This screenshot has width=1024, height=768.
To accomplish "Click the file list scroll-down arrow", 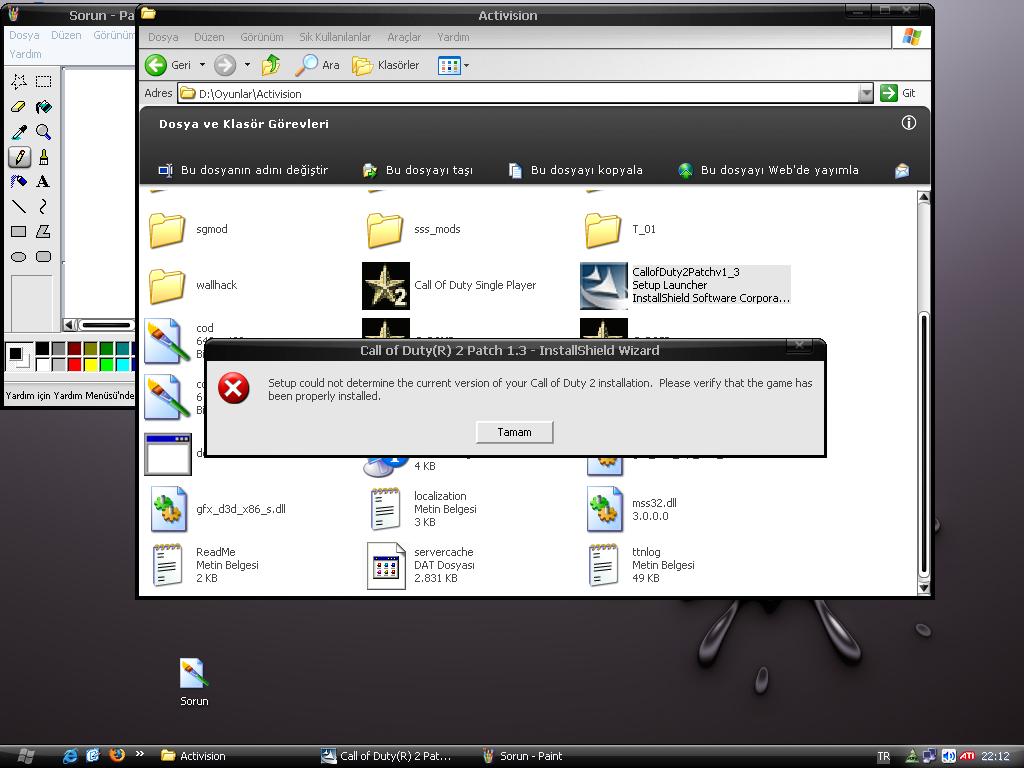I will tap(923, 587).
